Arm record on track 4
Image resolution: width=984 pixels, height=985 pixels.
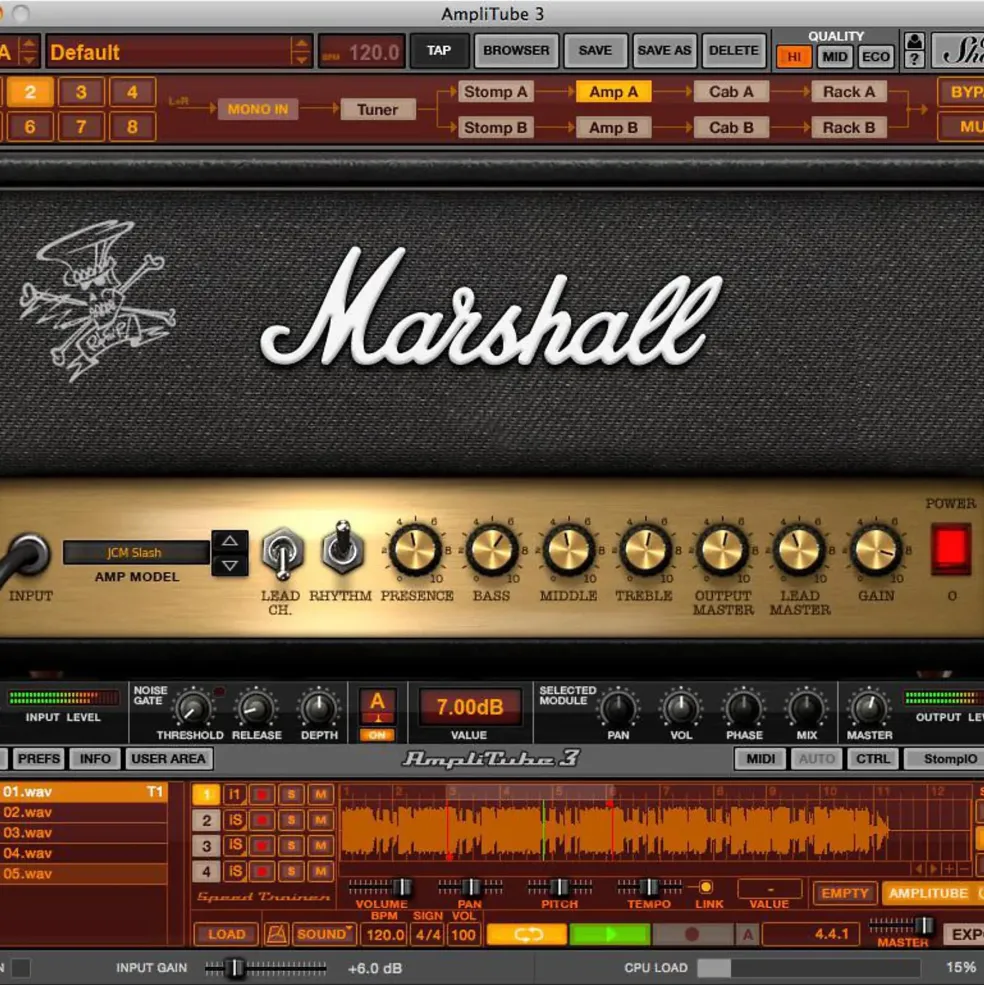tap(261, 871)
